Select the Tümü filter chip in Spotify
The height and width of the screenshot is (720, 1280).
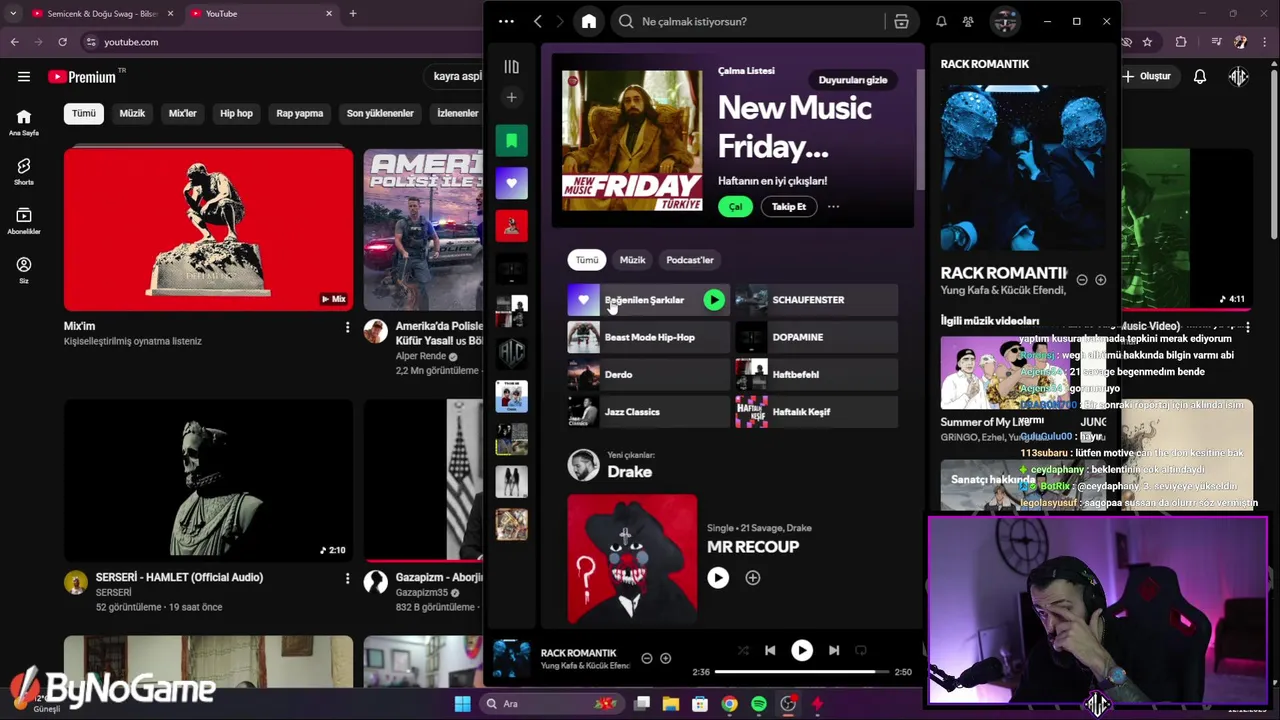[x=587, y=260]
